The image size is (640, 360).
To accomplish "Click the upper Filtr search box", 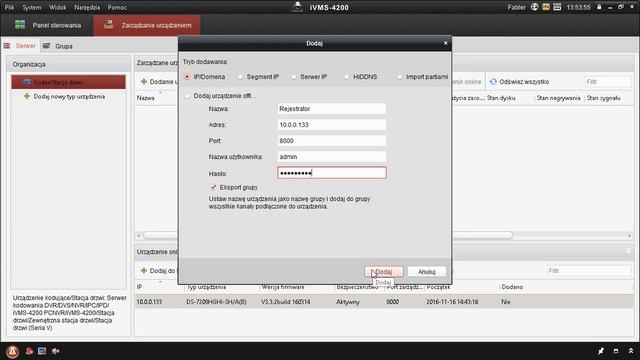I will click(608, 82).
